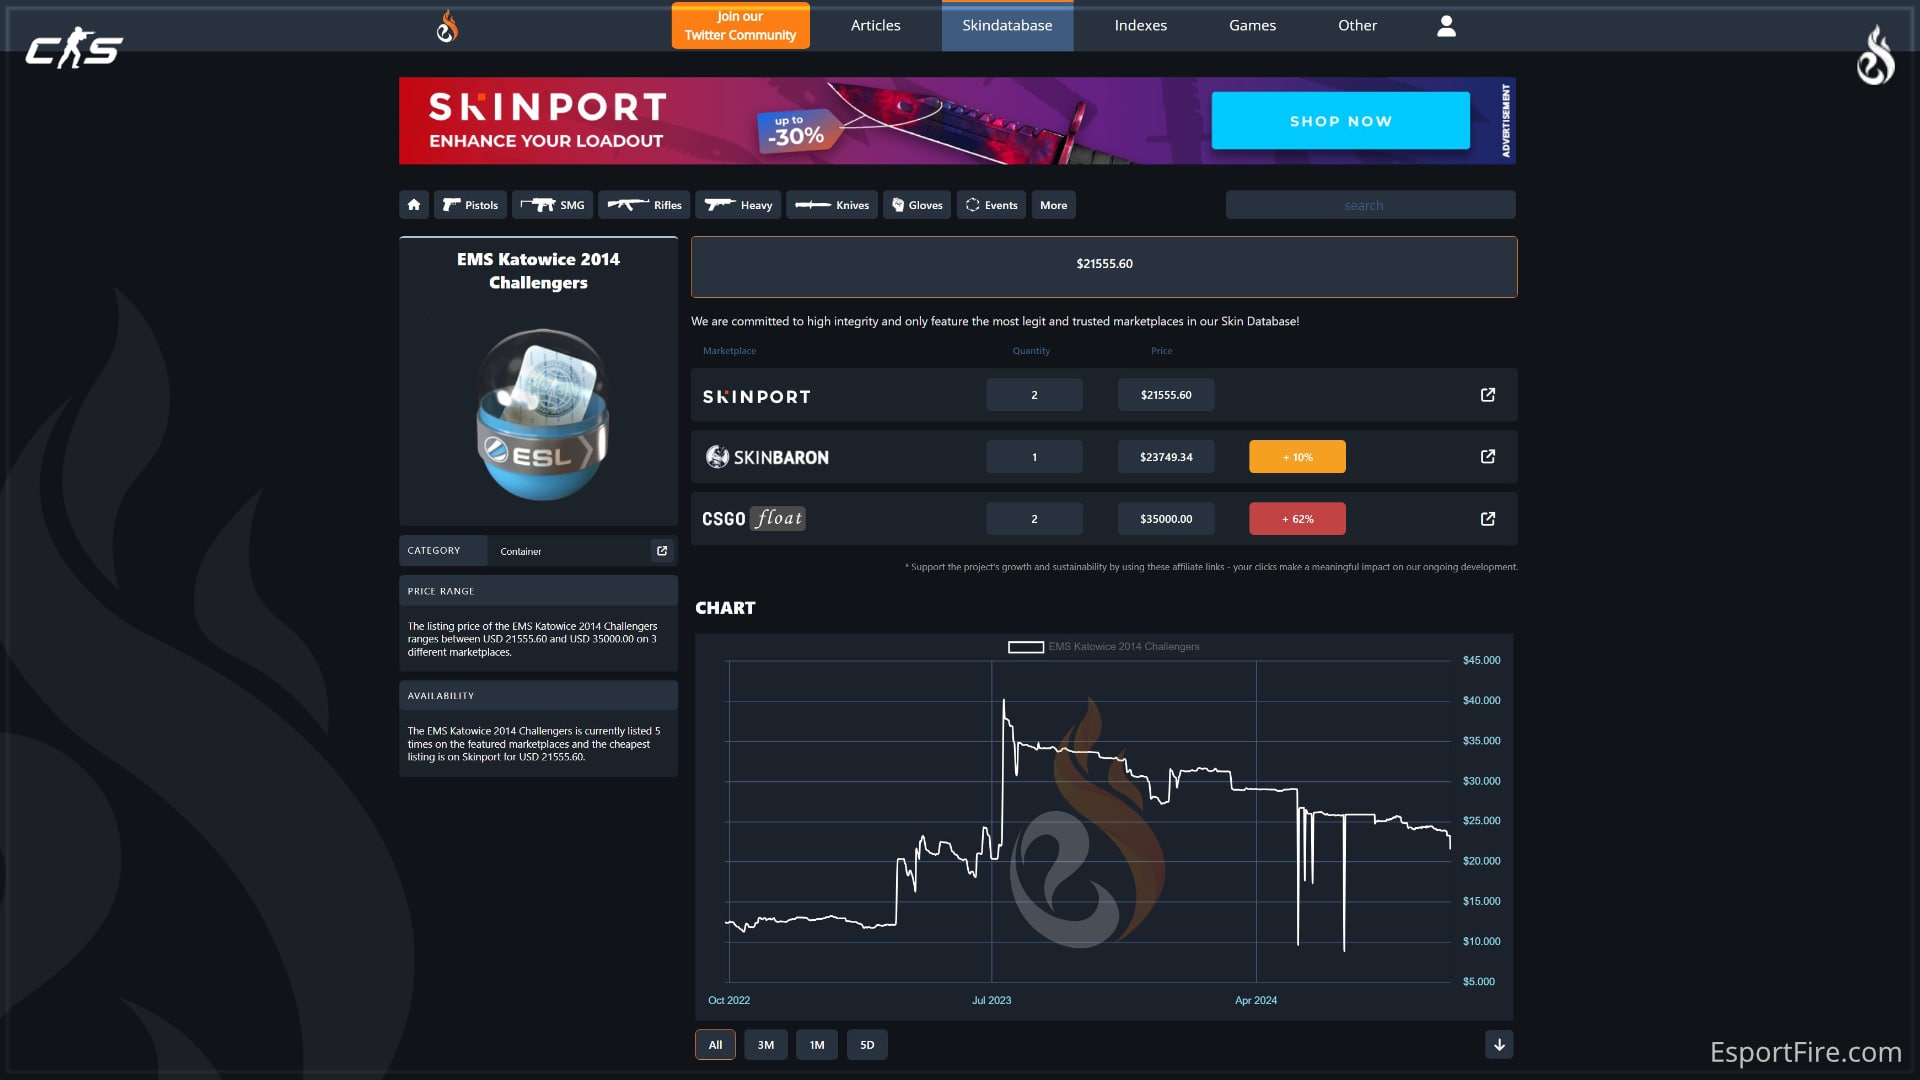Open the Events category
1920x1080 pixels.
click(x=991, y=205)
